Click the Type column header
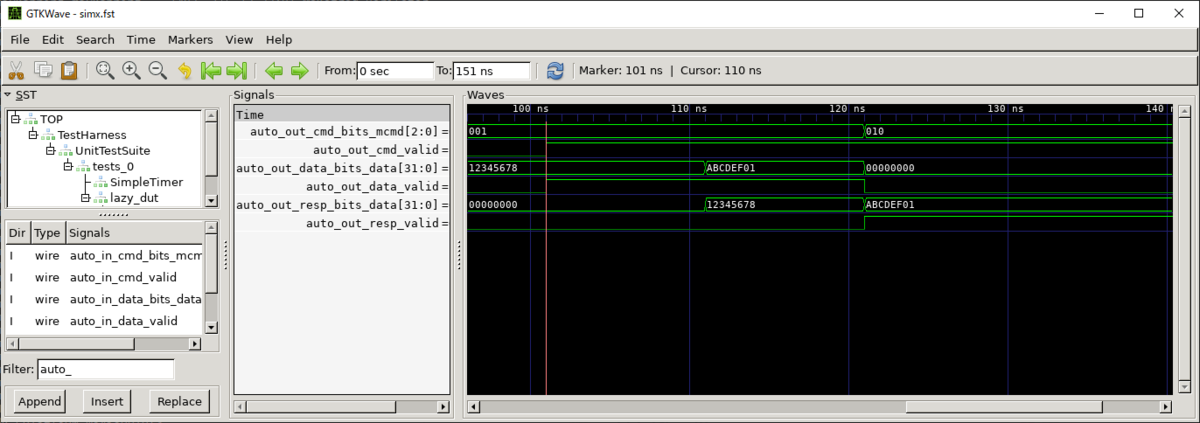1200x423 pixels. click(47, 233)
